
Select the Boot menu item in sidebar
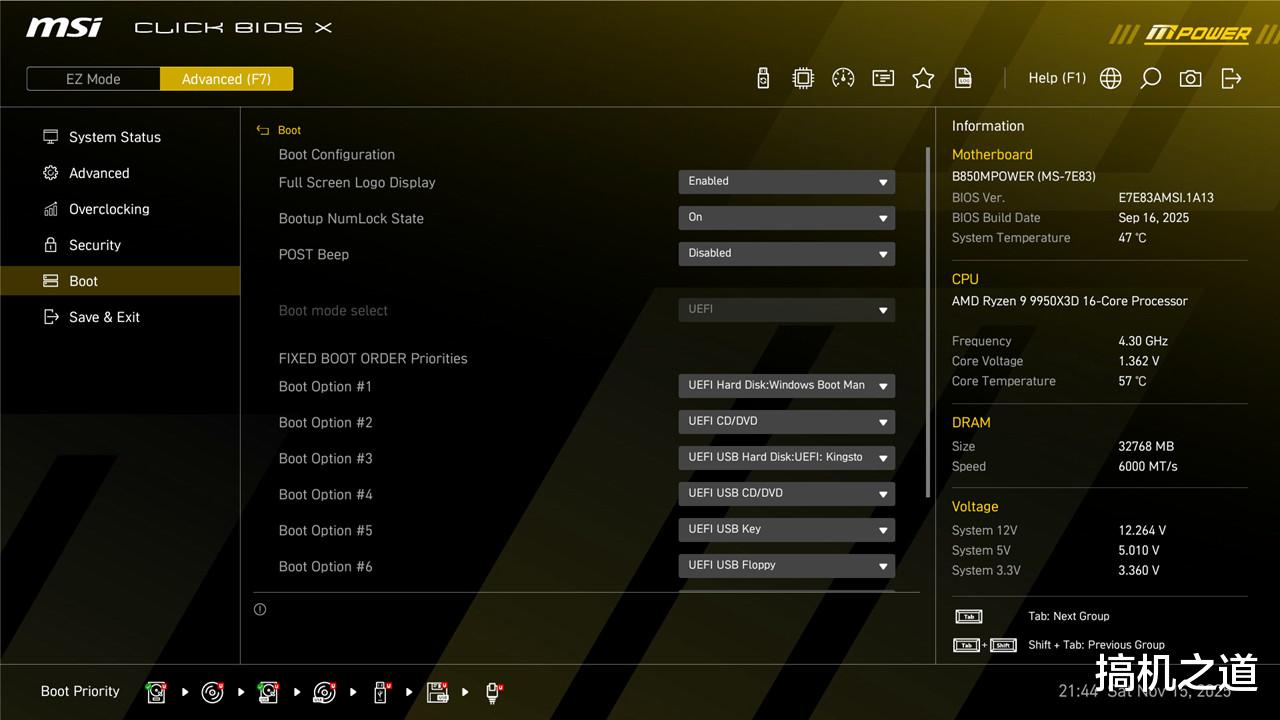pos(120,281)
